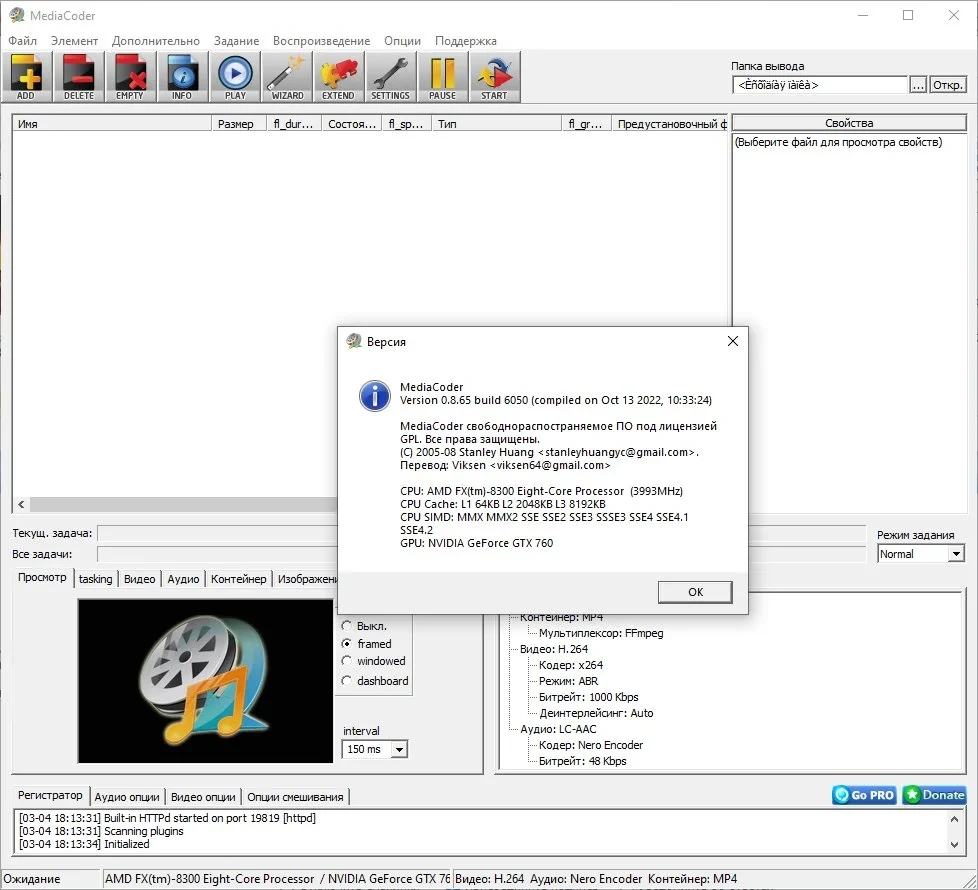Open the Дополнительно menu
The image size is (978, 890).
pos(156,41)
